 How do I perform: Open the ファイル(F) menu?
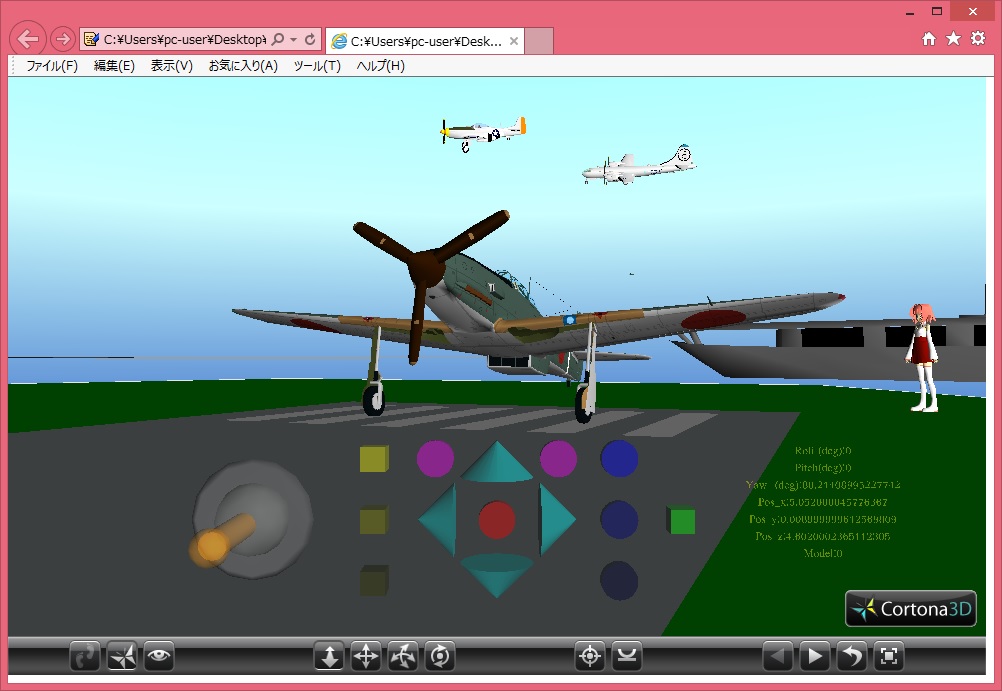52,66
